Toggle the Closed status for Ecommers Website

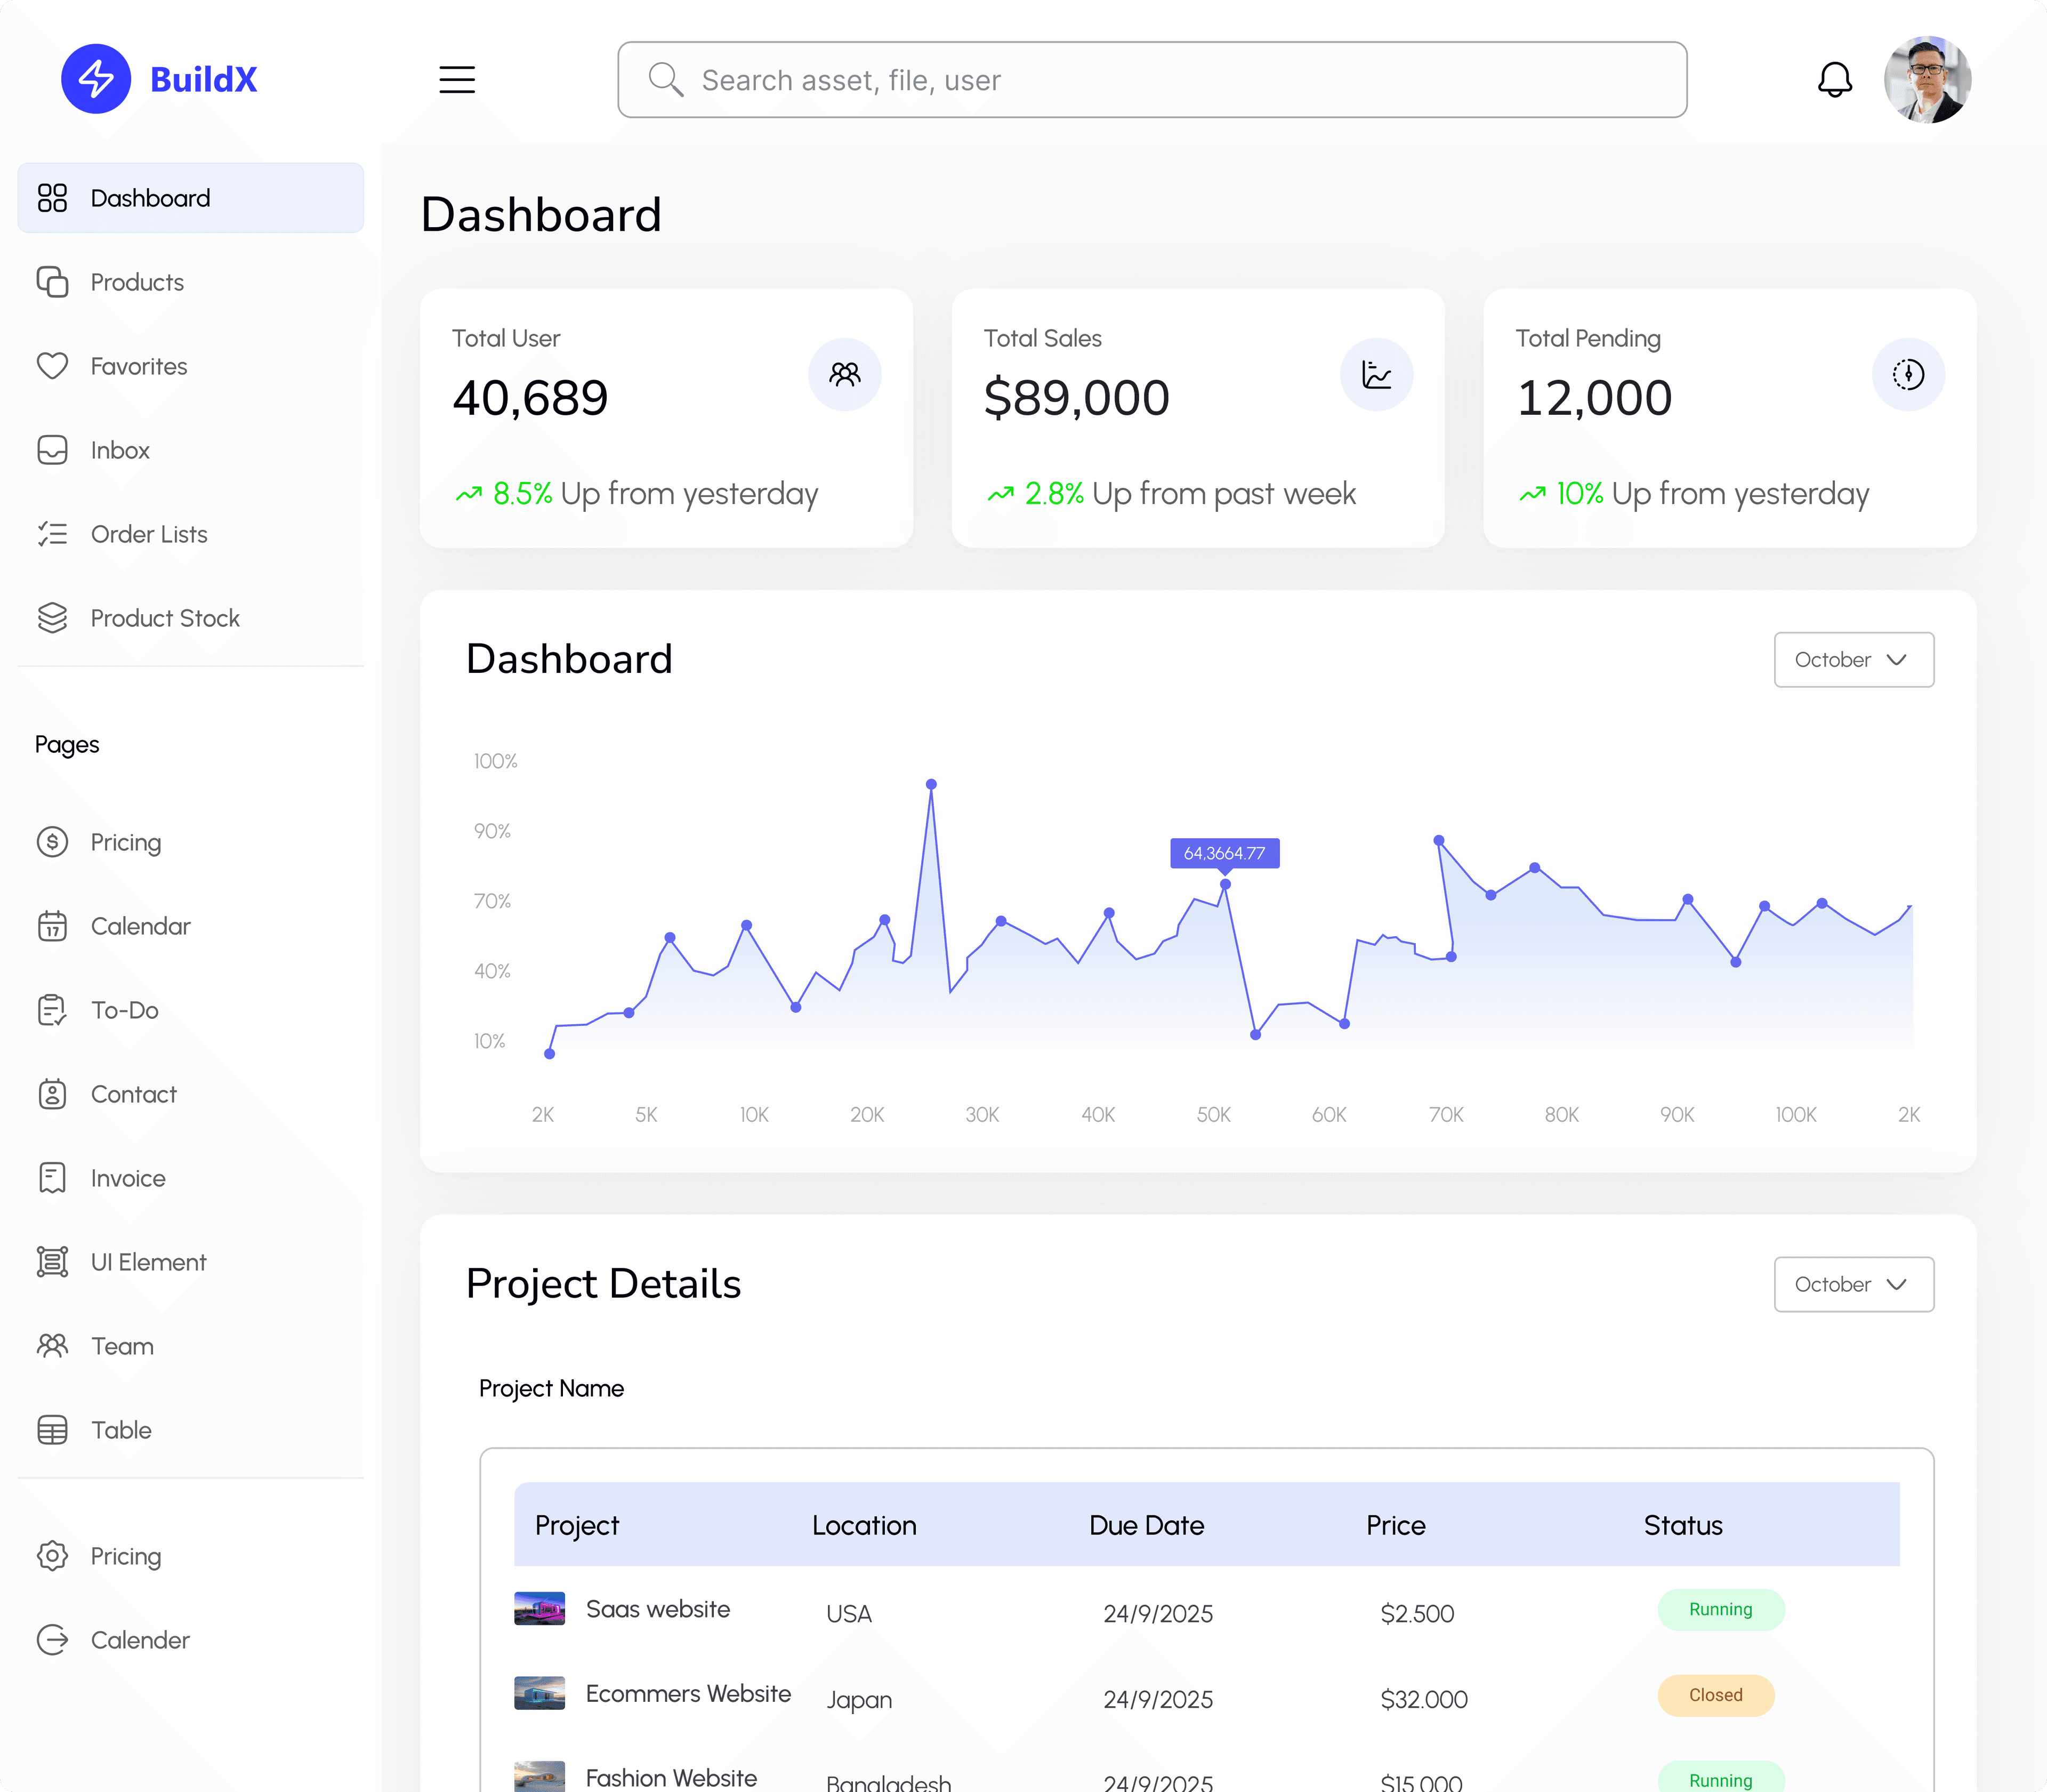(1715, 1695)
